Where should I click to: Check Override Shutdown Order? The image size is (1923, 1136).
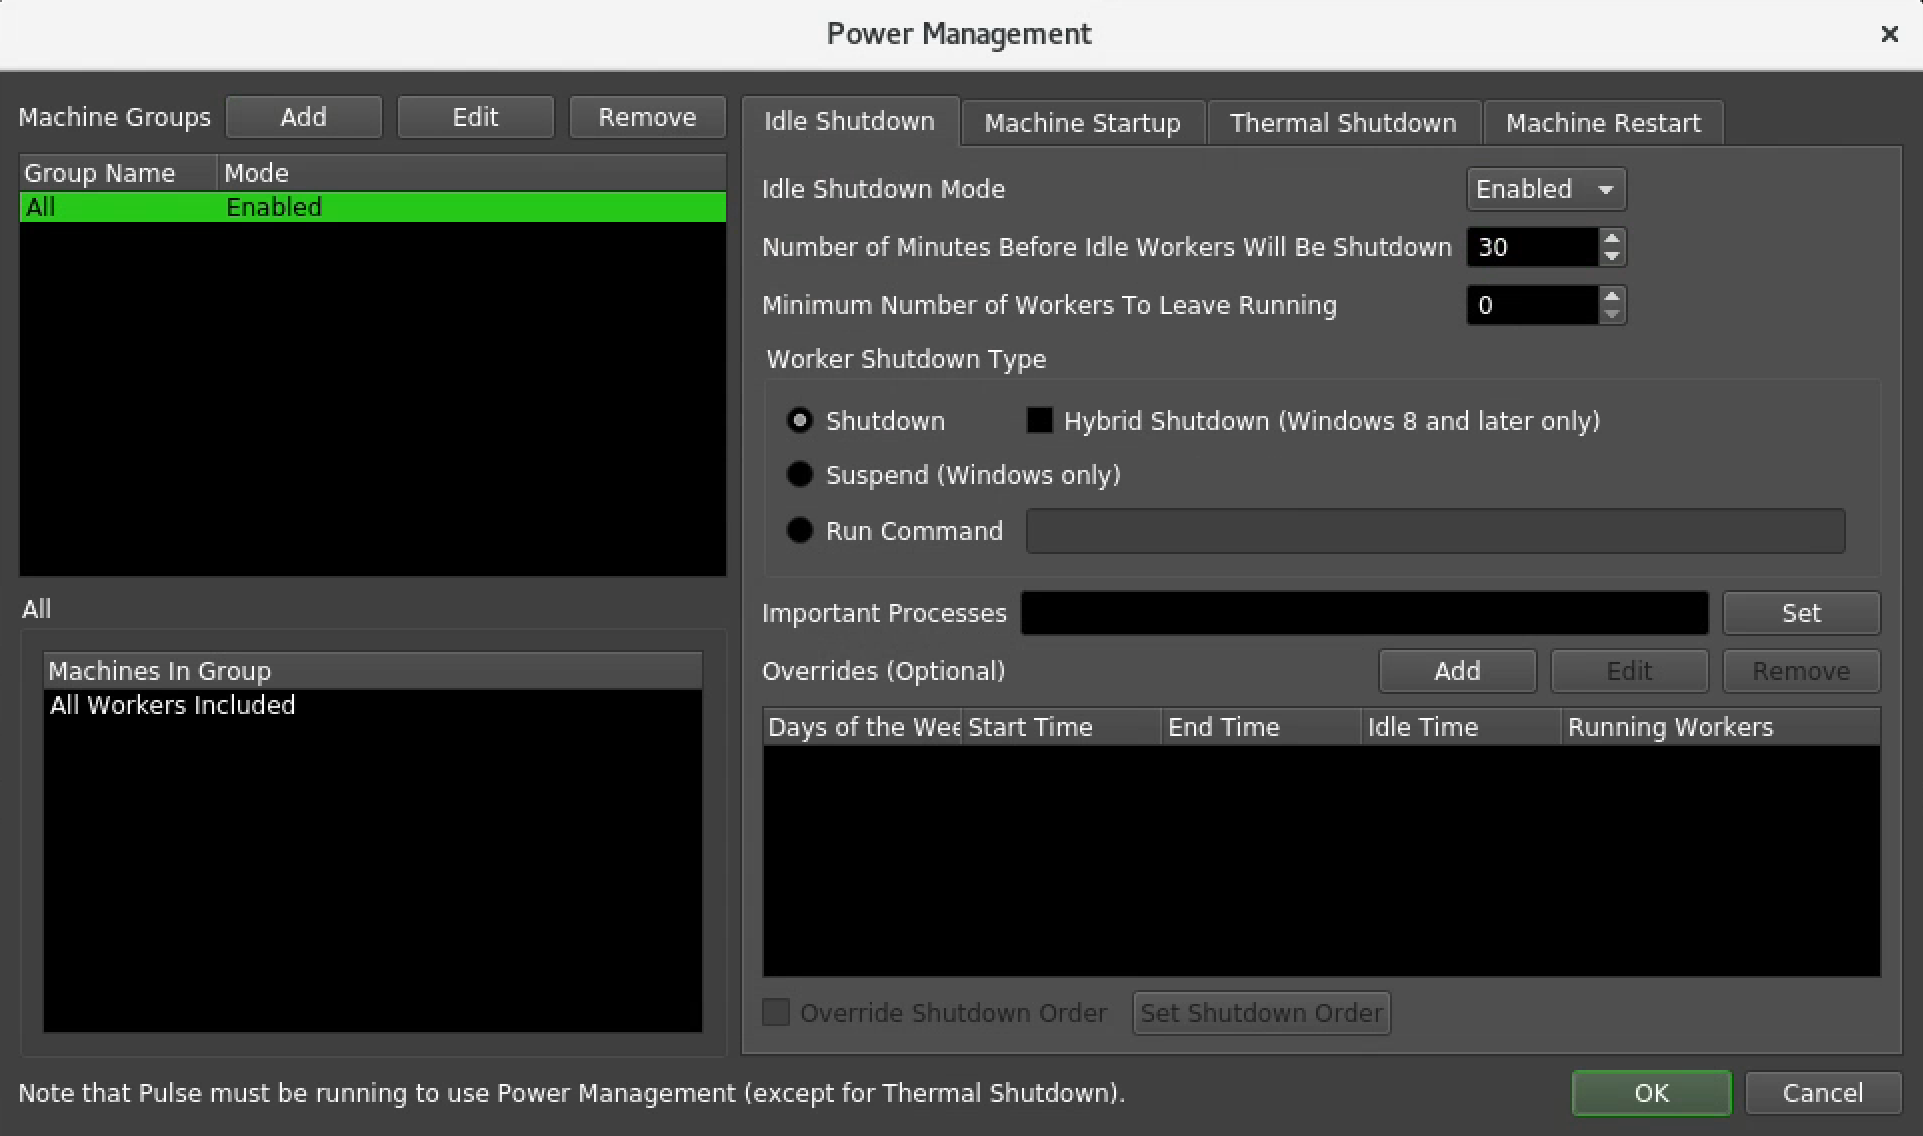tap(776, 1012)
